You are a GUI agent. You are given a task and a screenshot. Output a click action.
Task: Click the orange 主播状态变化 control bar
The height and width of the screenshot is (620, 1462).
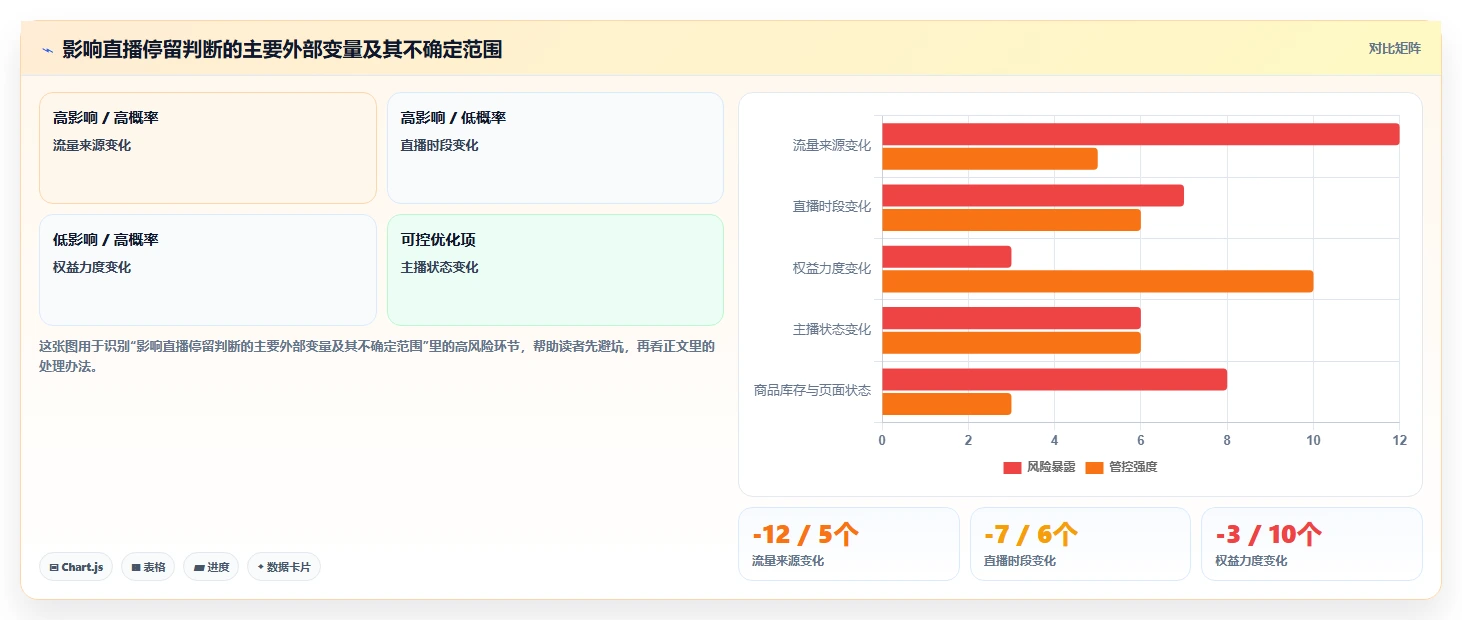tap(1011, 343)
